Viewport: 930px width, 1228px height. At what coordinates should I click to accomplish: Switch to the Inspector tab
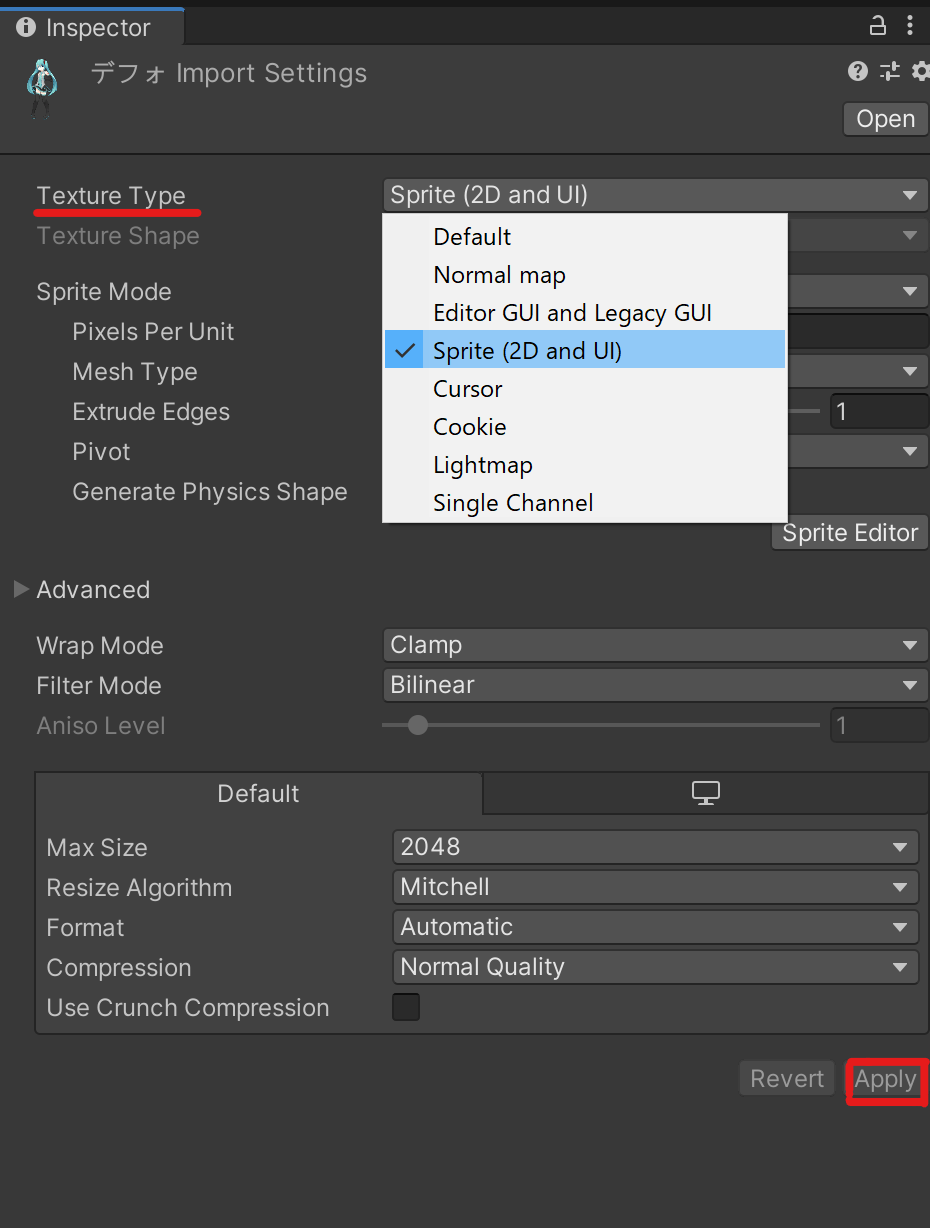click(x=92, y=27)
